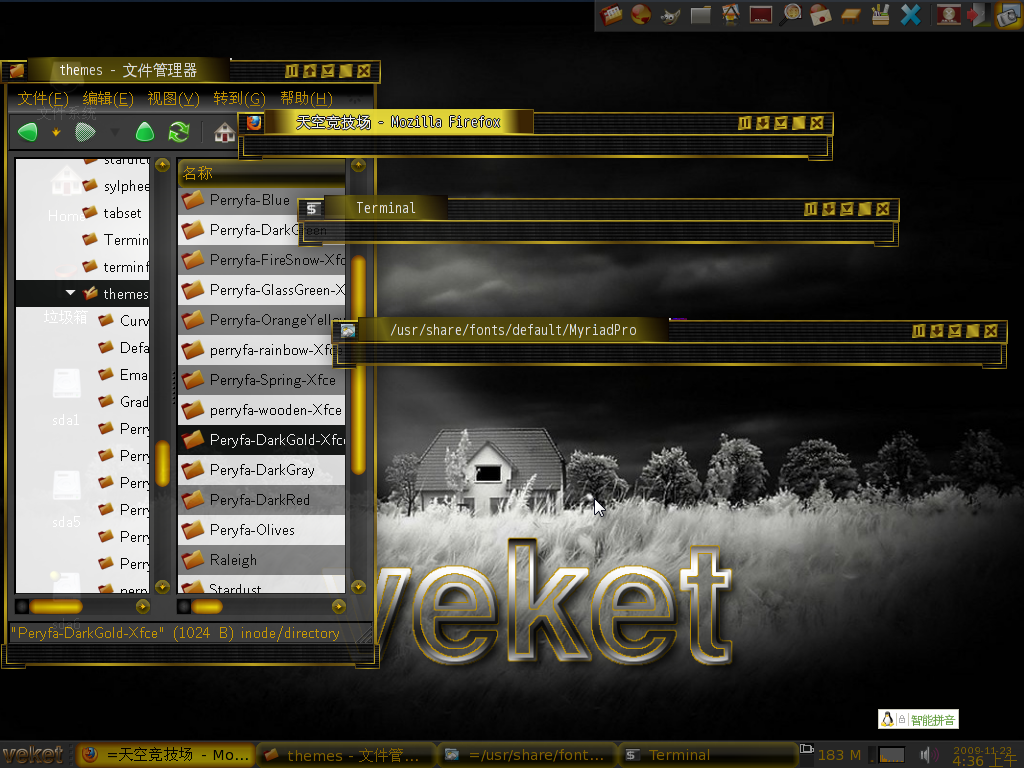Select the Emacs folder in tree
Screen dimensions: 1024x768
point(124,374)
